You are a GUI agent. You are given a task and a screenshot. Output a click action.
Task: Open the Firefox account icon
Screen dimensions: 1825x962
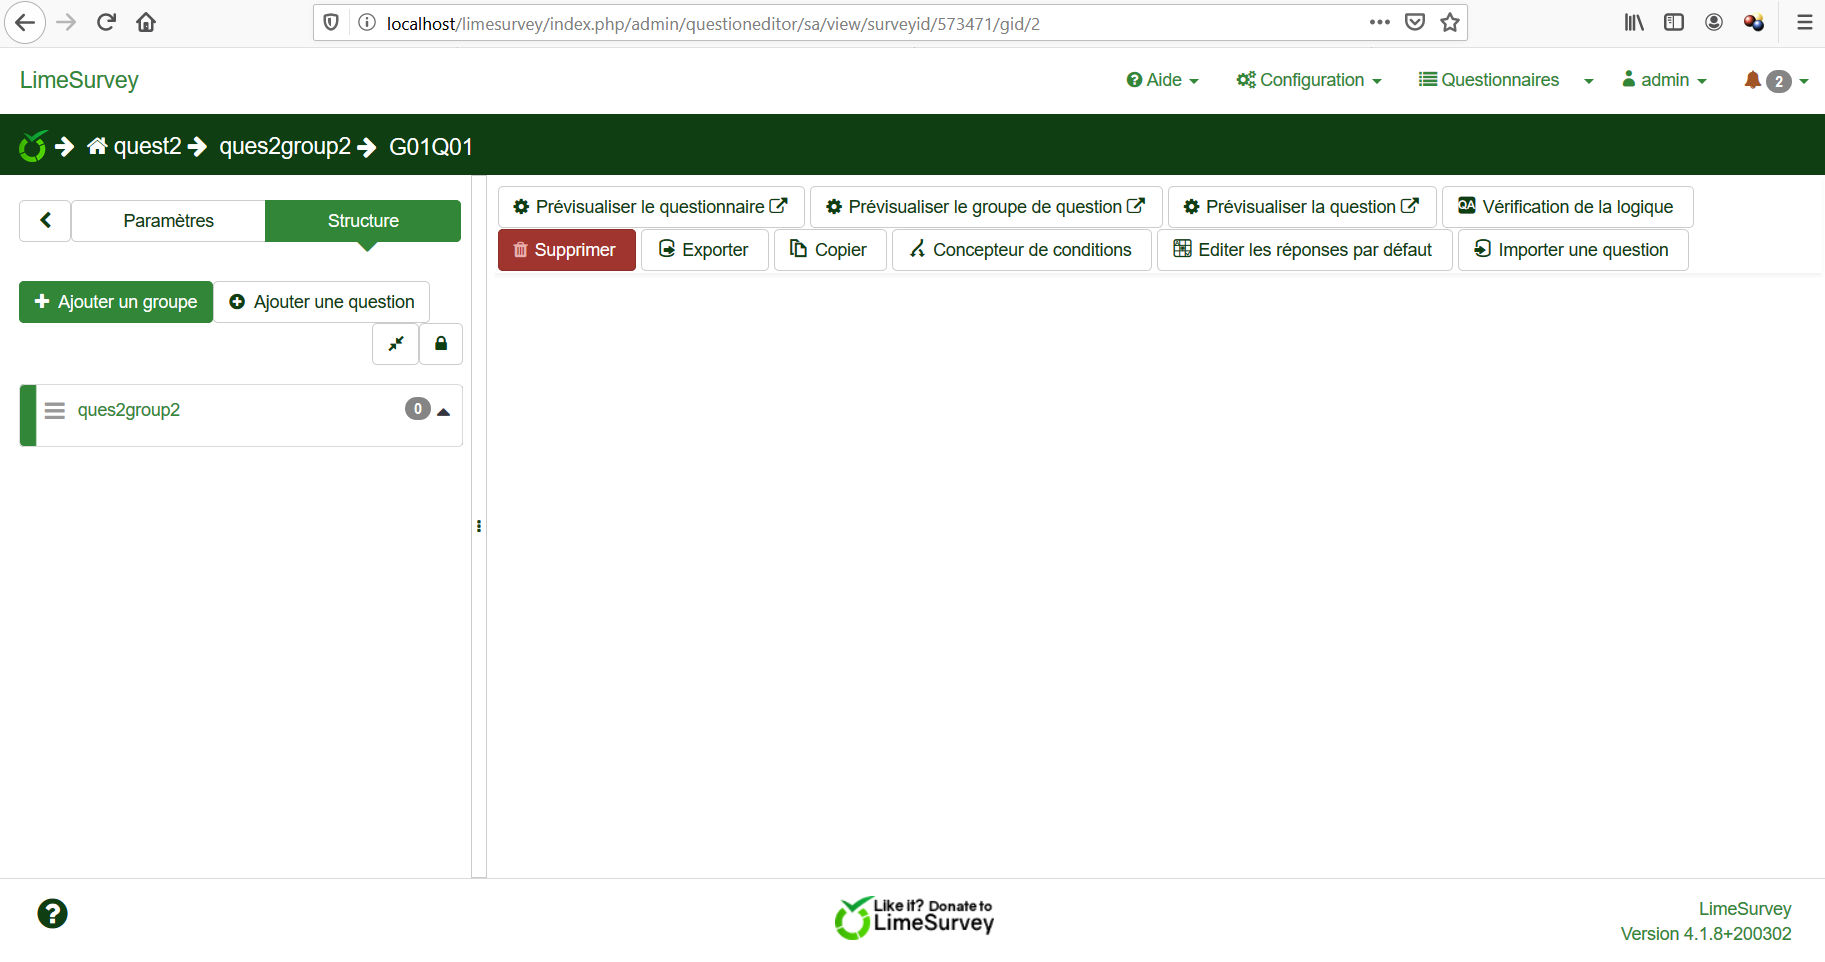(x=1714, y=22)
